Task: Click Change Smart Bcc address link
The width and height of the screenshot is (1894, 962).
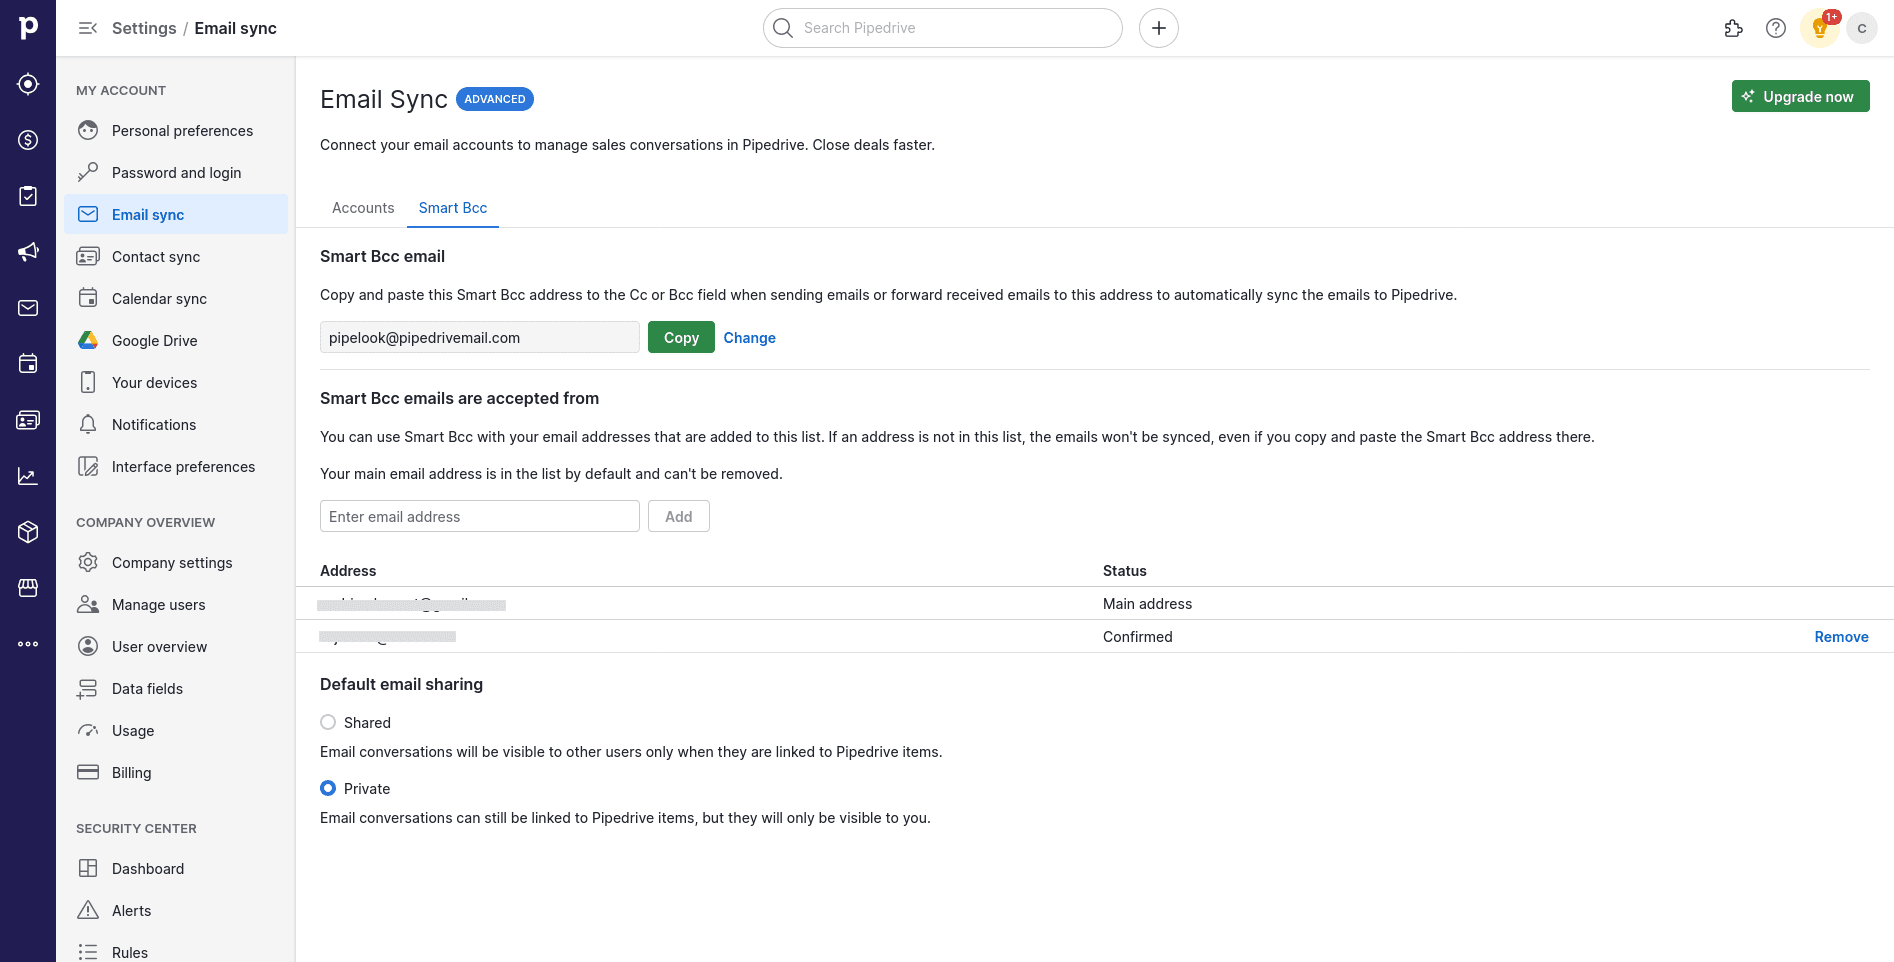Action: coord(749,338)
